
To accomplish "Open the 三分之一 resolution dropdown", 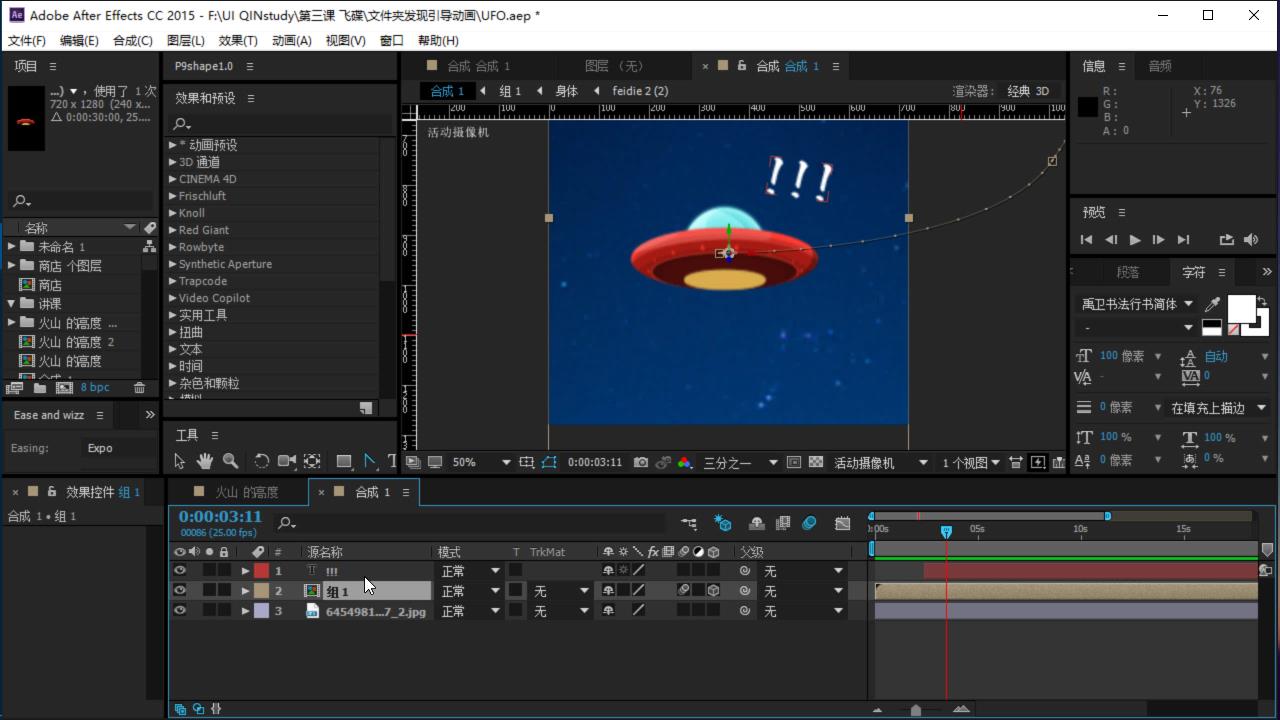I will coord(740,463).
